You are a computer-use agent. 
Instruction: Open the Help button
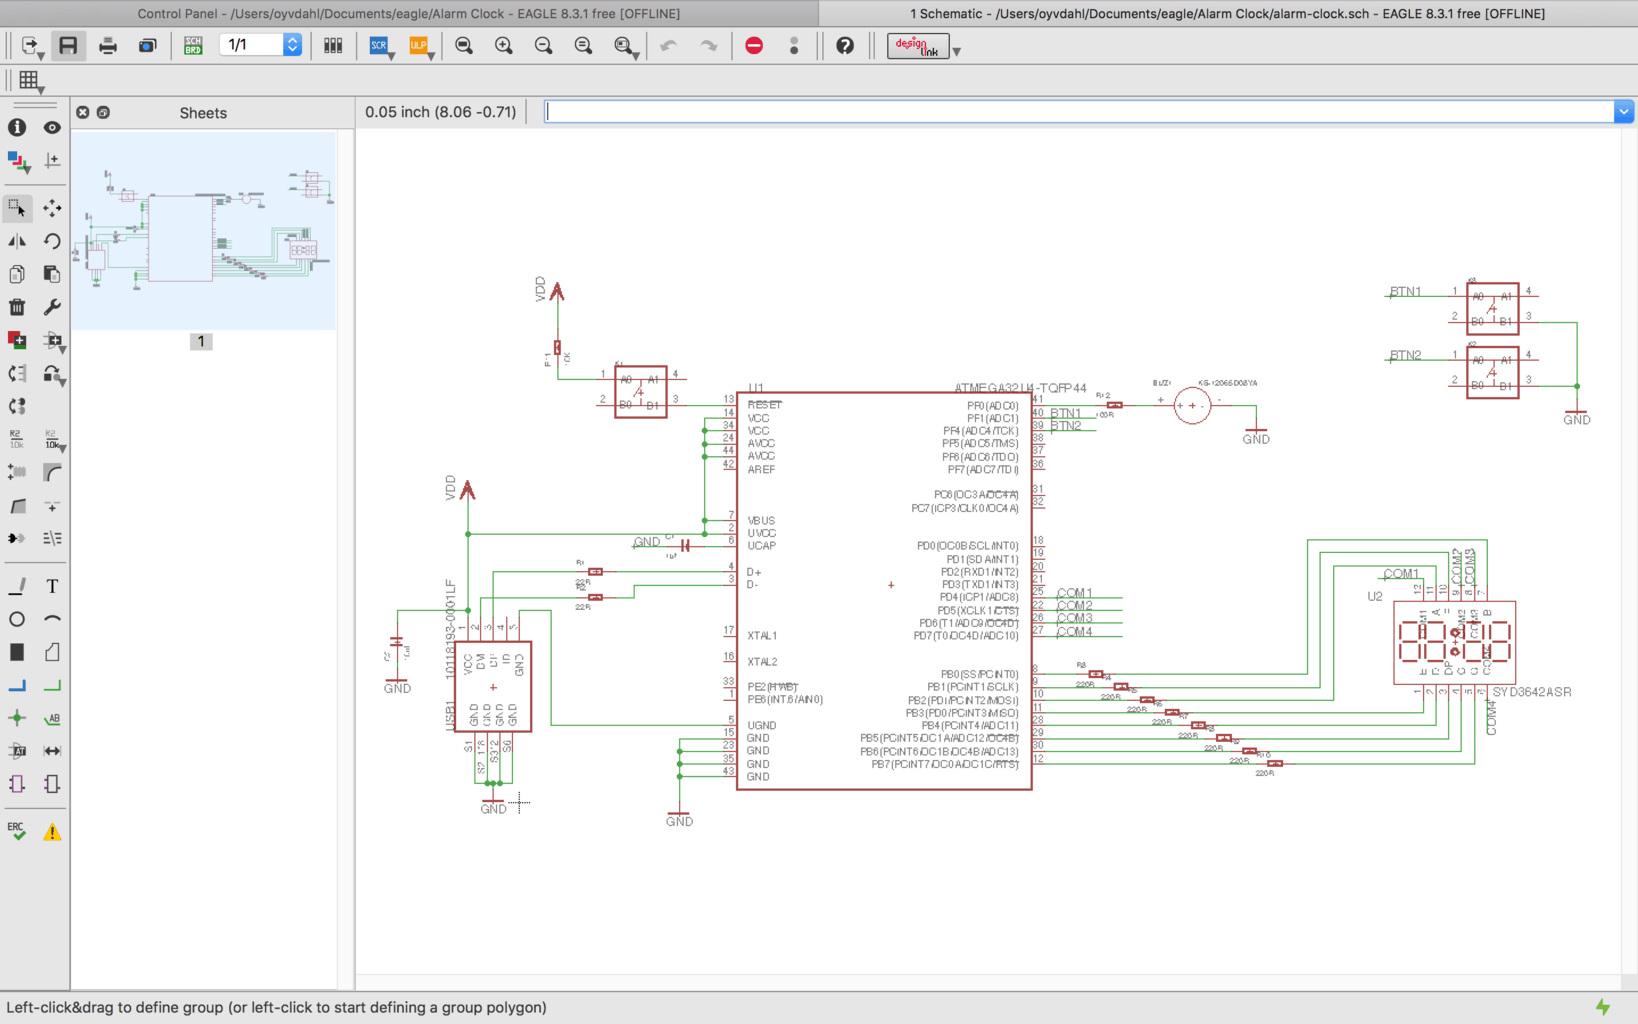(x=845, y=45)
